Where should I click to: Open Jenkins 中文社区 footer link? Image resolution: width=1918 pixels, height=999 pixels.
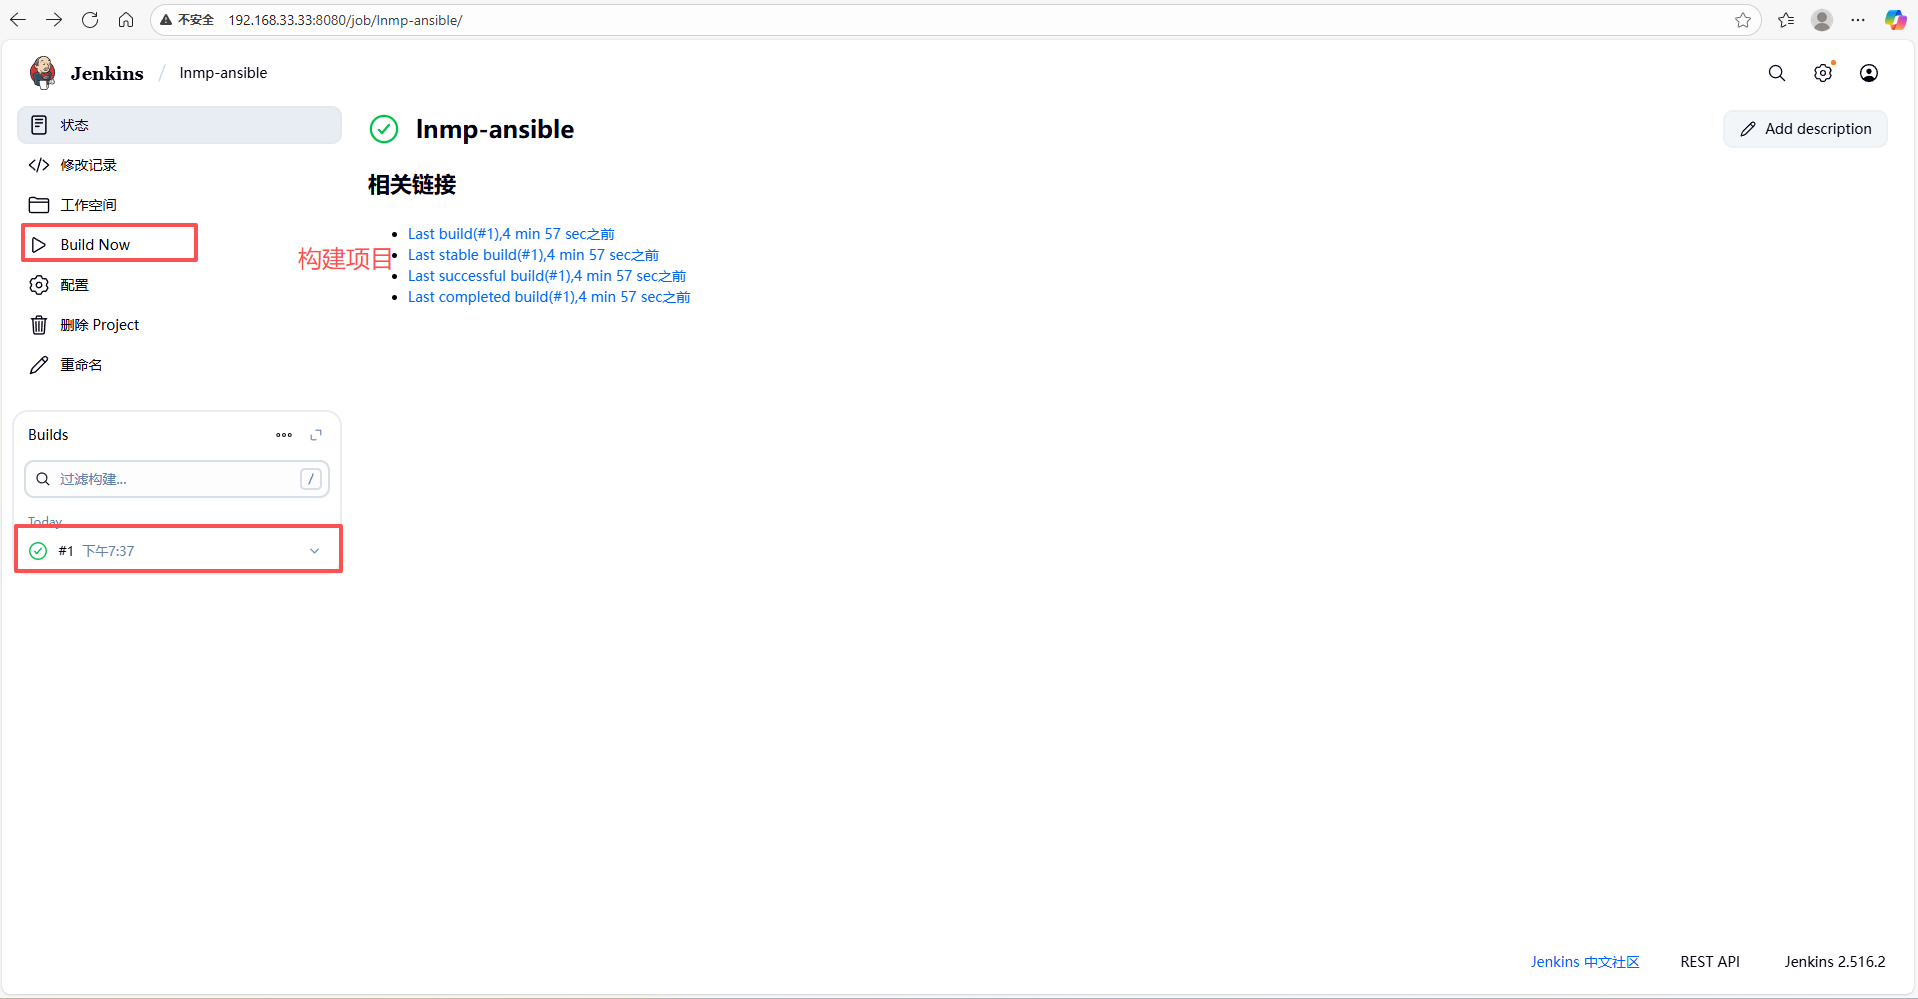pos(1585,962)
